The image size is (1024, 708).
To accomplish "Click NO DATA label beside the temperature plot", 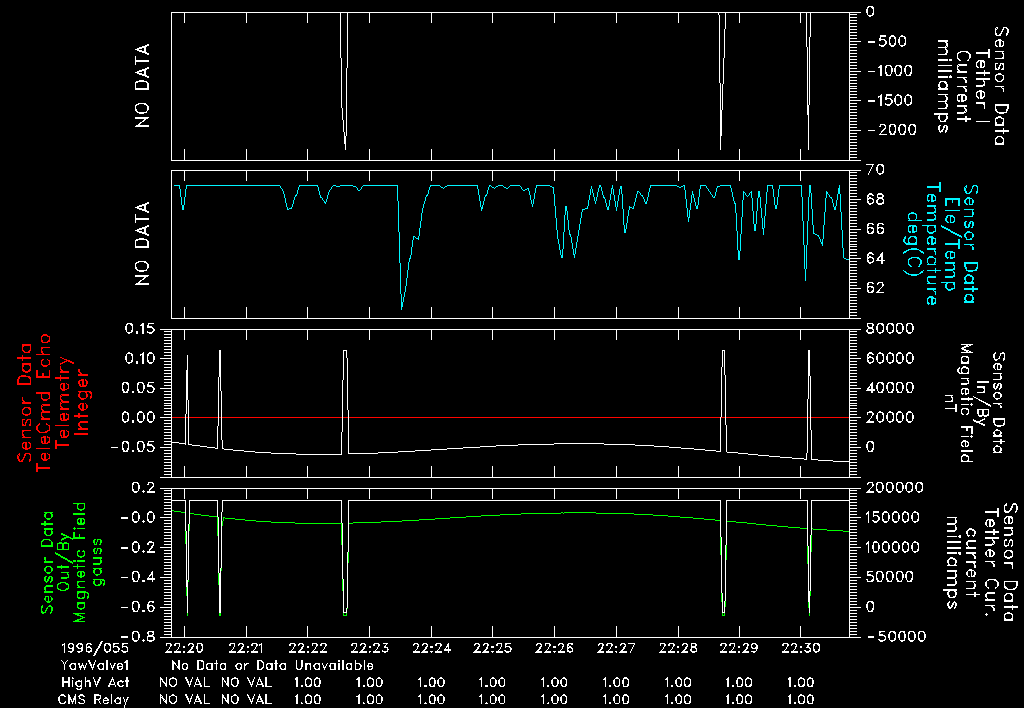I will click(143, 244).
